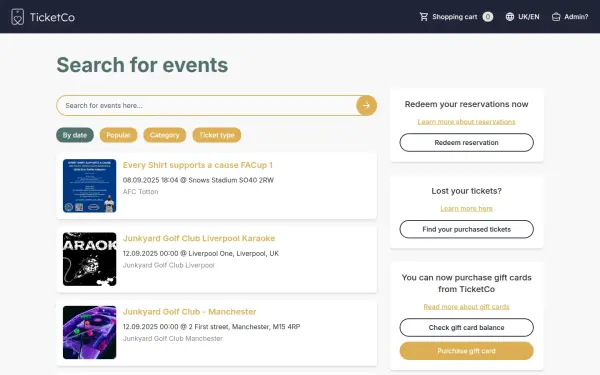This screenshot has width=600, height=375.
Task: Click the Manchester golf event thumbnail
Action: [90, 333]
